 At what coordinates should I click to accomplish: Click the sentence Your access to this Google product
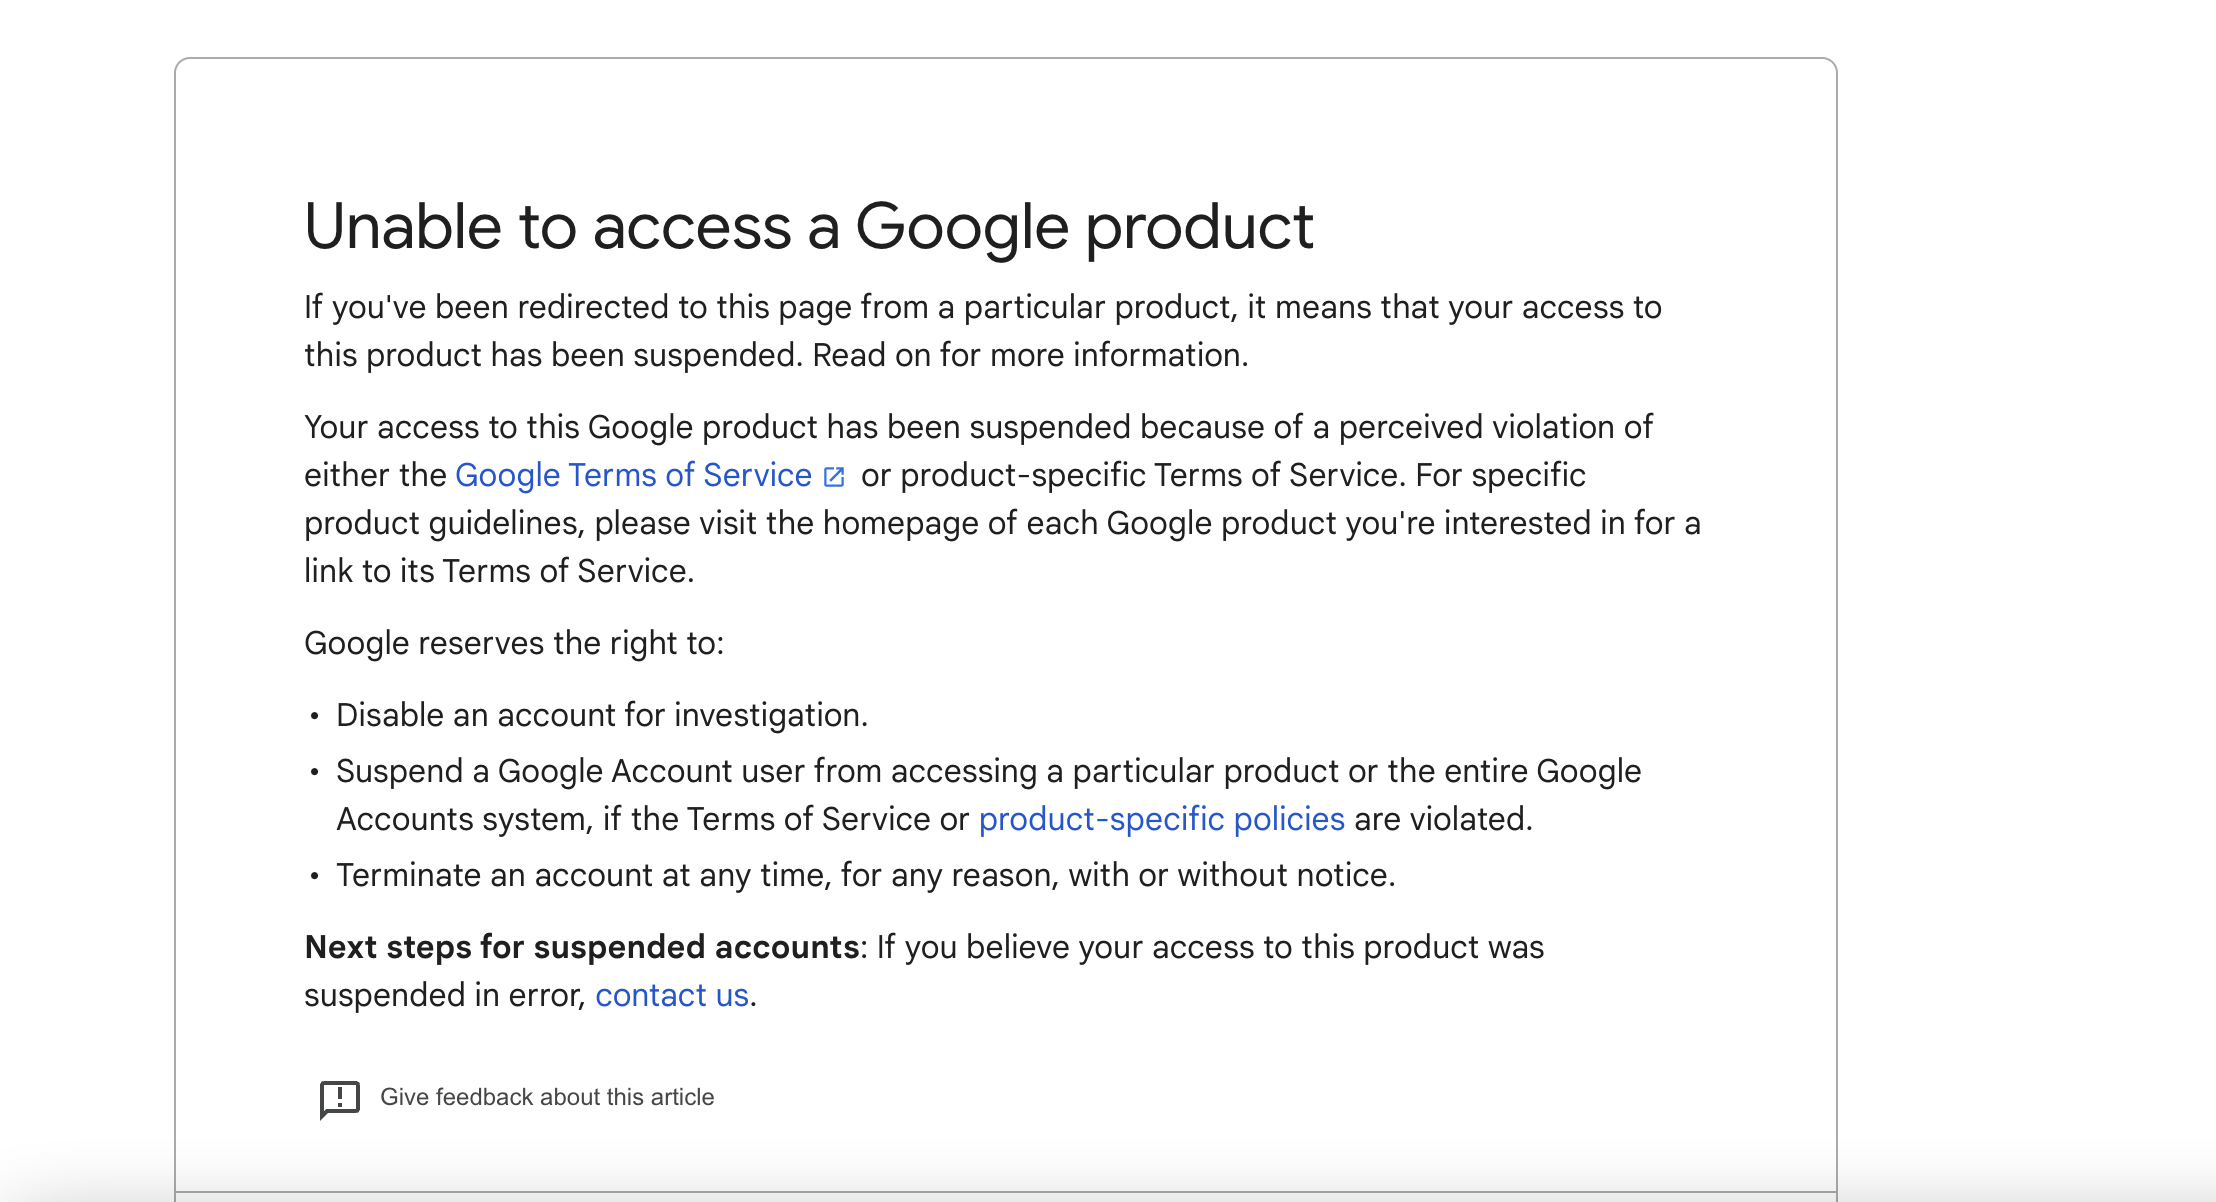[977, 427]
